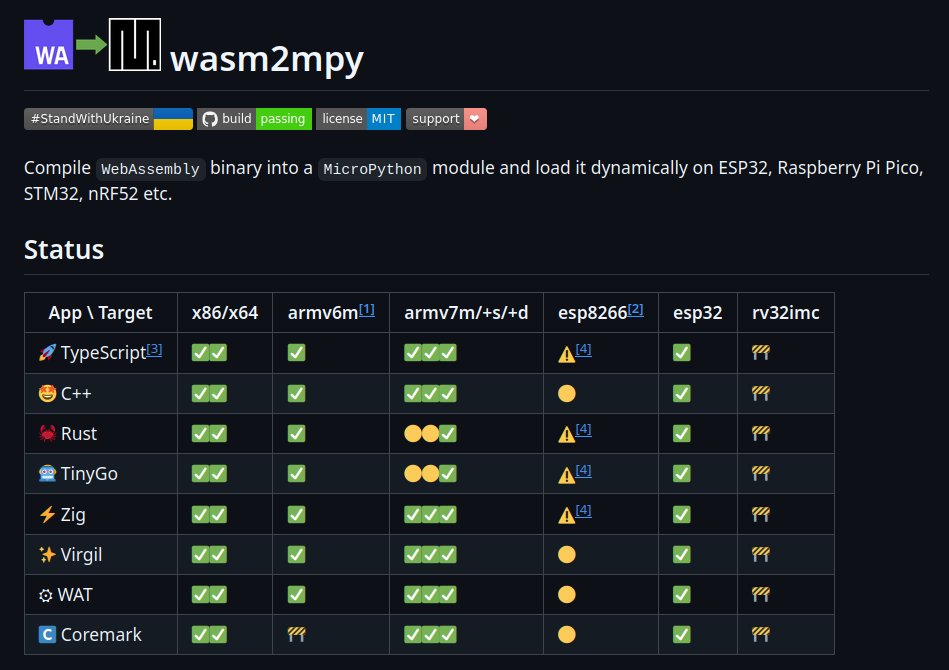Click the TinyGo row label
The height and width of the screenshot is (670, 949).
coord(89,473)
